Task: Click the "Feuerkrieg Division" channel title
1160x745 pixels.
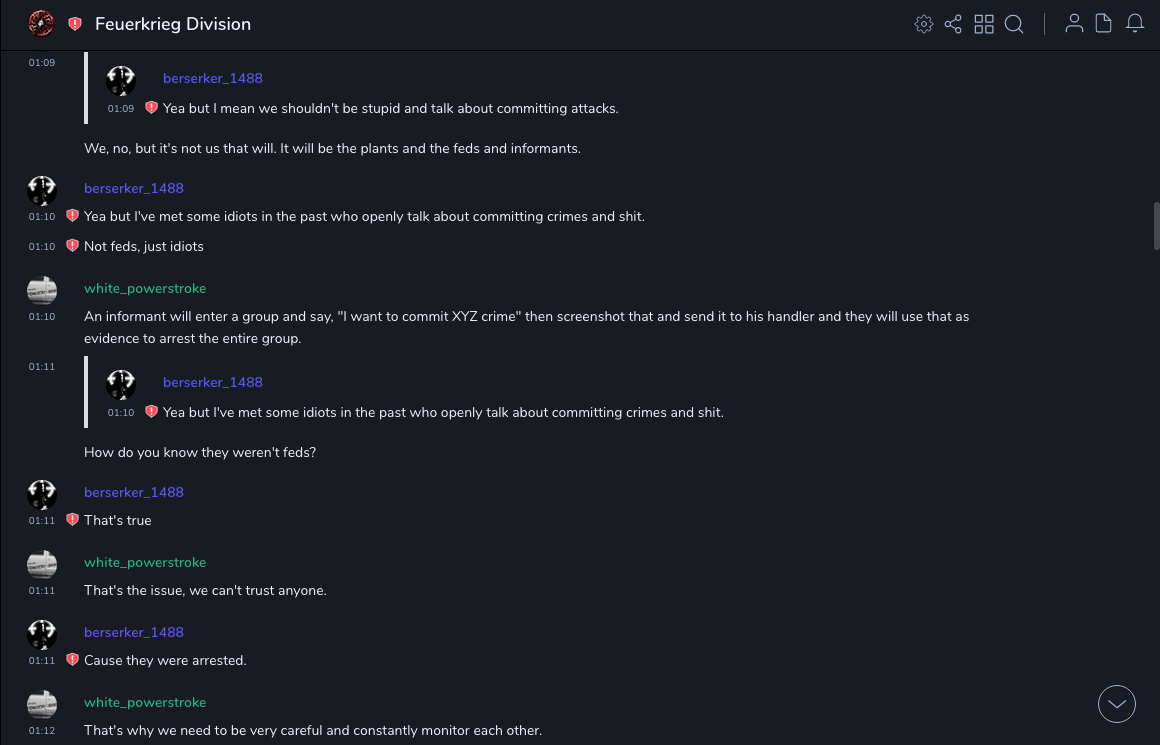Action: pyautogui.click(x=173, y=24)
